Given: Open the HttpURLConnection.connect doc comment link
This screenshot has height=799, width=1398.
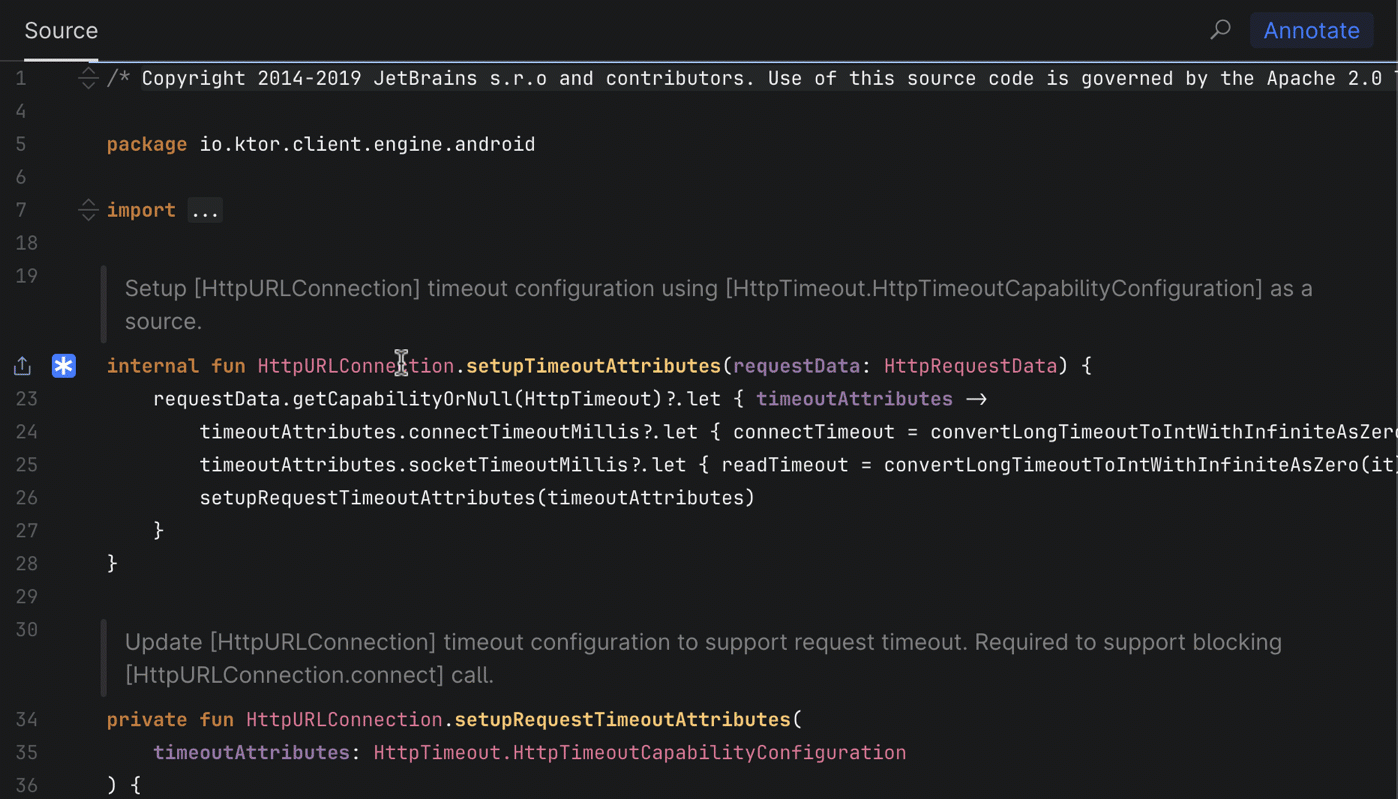Looking at the screenshot, I should click(x=284, y=675).
